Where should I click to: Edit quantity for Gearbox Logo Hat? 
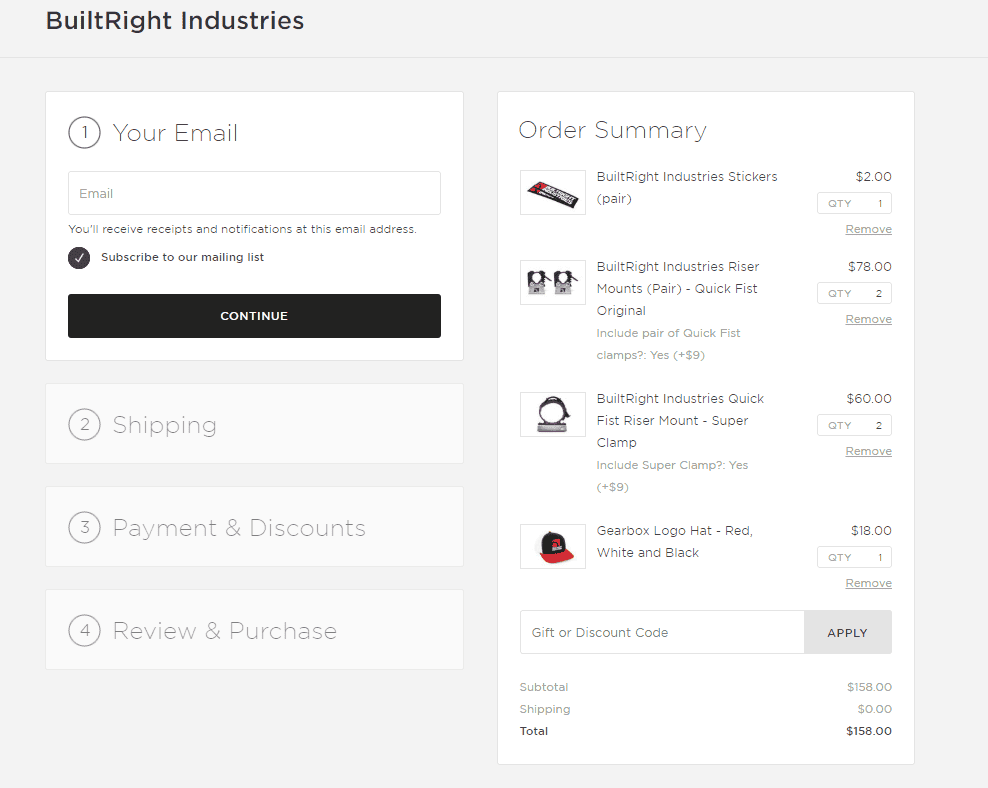854,557
